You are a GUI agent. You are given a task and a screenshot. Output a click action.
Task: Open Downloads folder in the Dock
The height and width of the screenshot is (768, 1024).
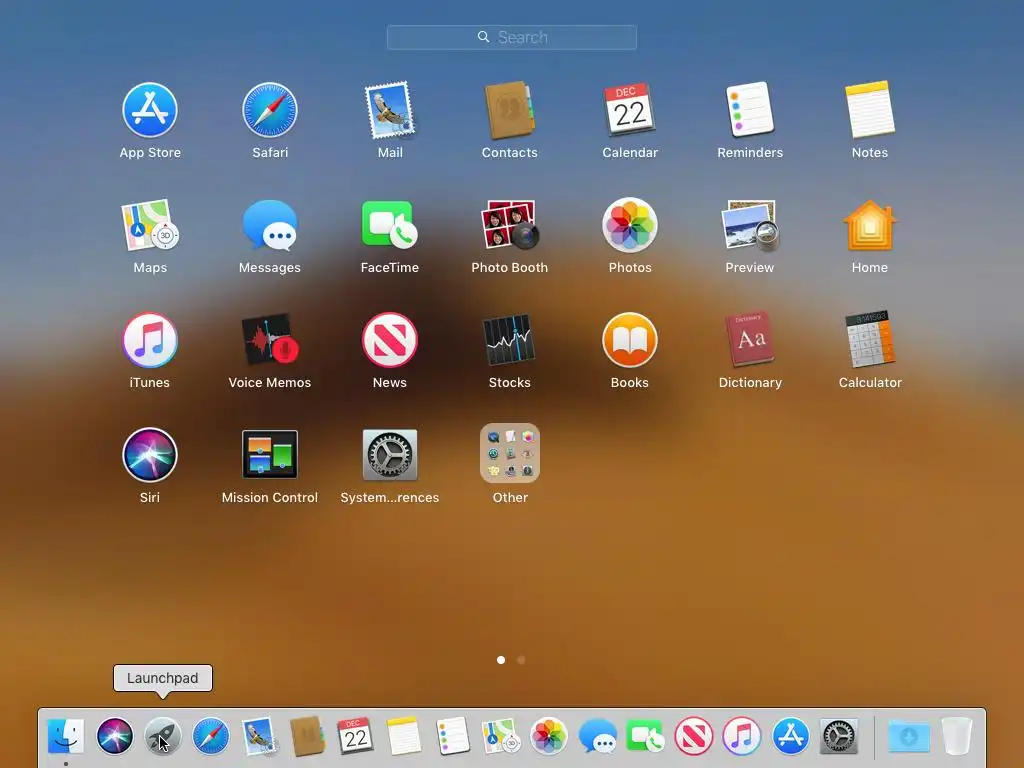908,736
